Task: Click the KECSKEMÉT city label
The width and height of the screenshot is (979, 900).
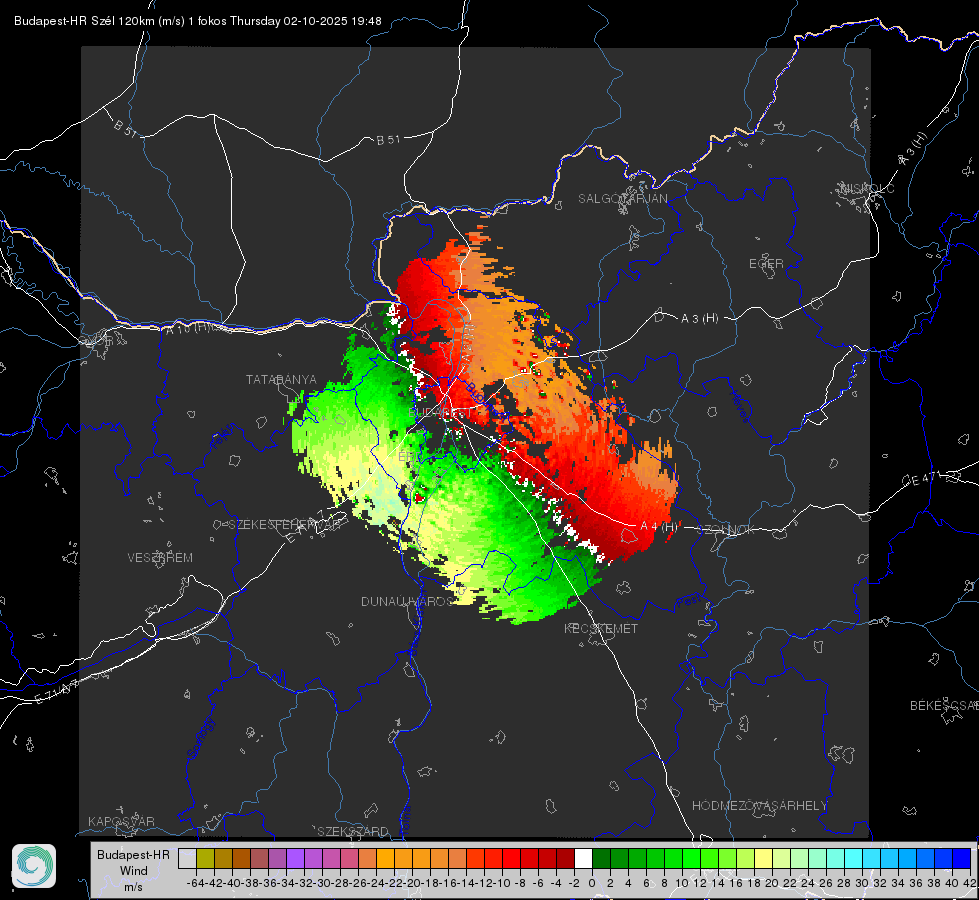Action: tap(601, 629)
